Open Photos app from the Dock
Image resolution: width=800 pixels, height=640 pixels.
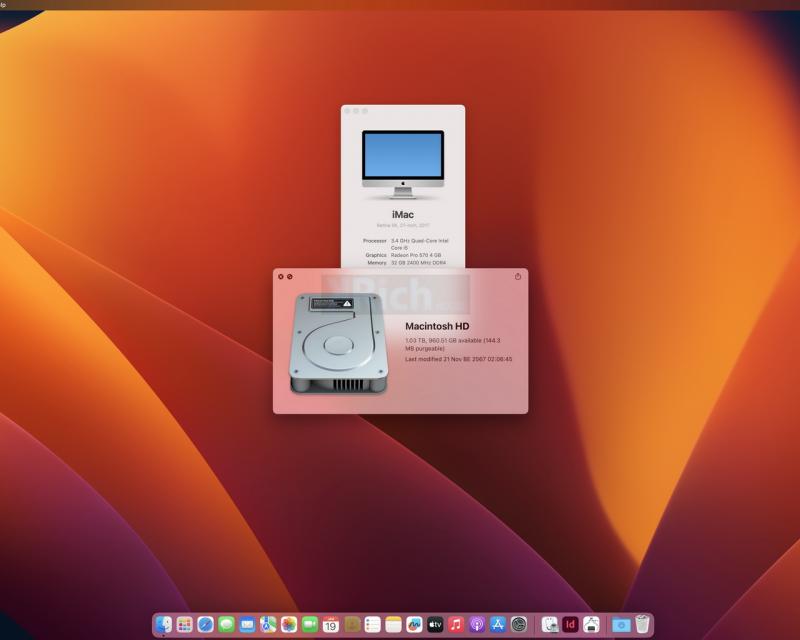(x=289, y=624)
